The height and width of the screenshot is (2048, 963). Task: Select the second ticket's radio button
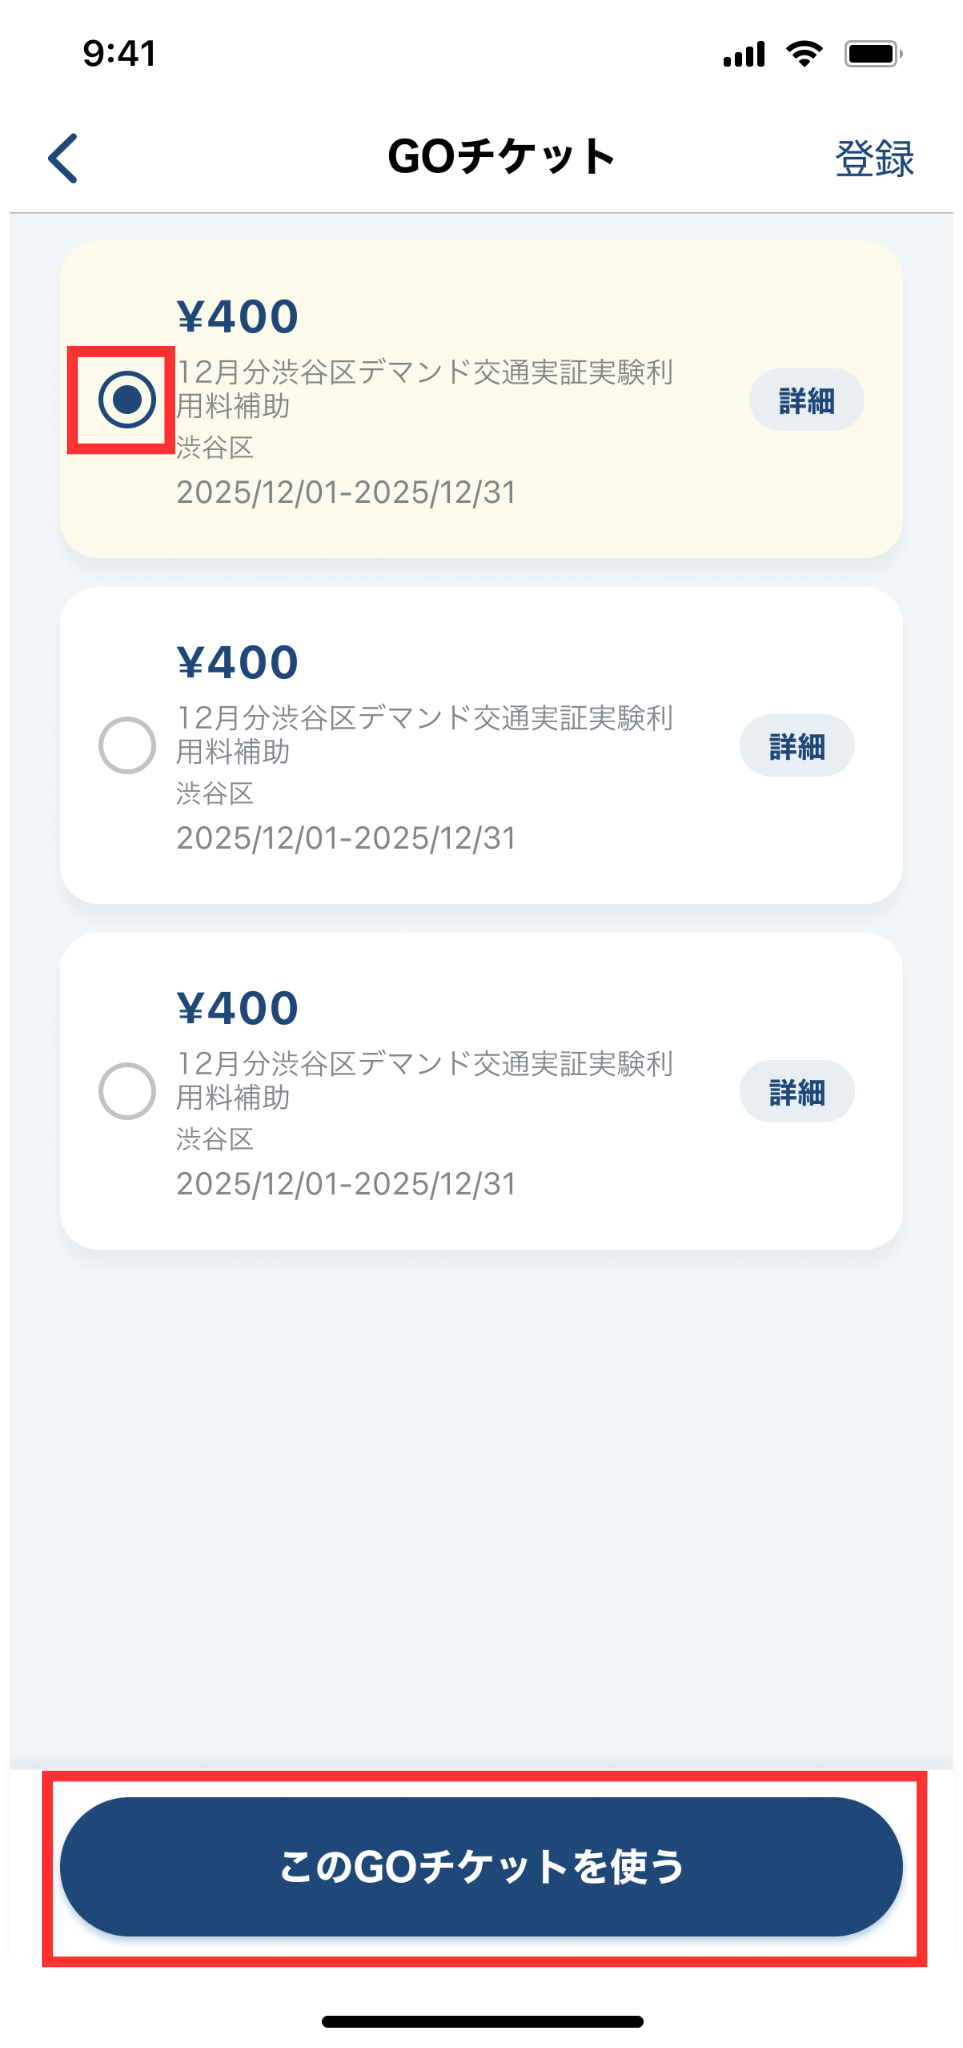tap(127, 745)
